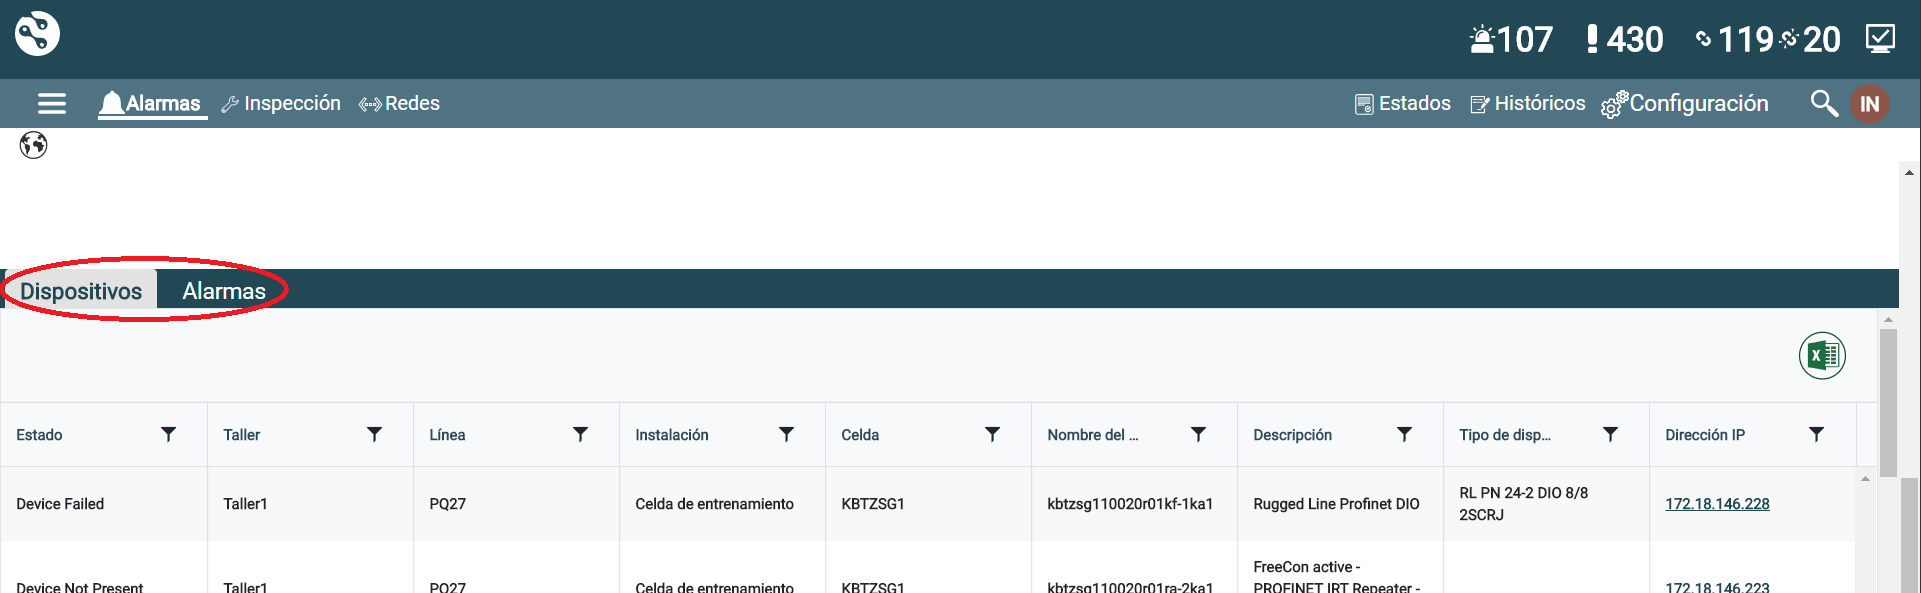
Task: Click the counter showing 20
Action: [1812, 39]
